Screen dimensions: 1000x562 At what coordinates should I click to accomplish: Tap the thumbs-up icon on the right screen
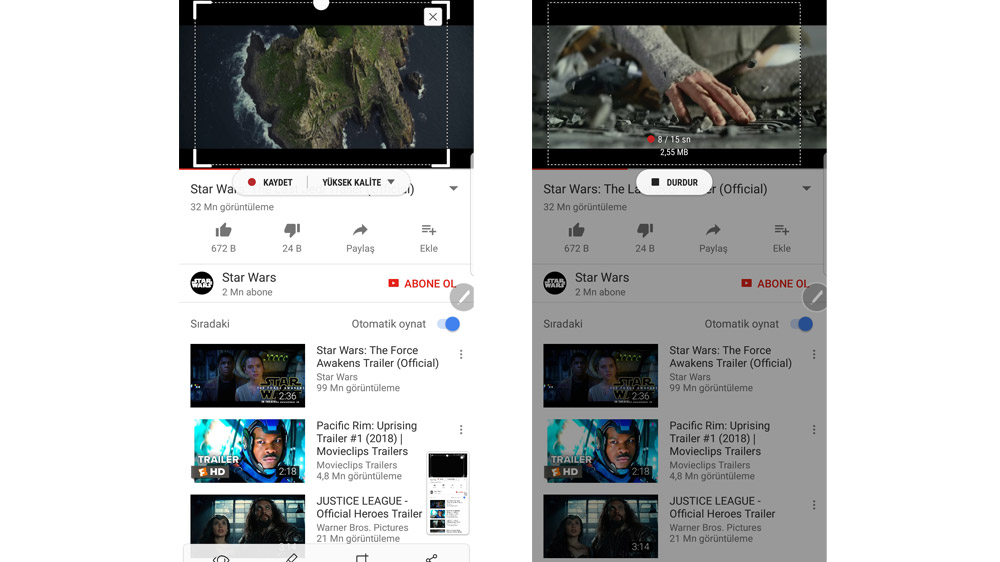(576, 230)
